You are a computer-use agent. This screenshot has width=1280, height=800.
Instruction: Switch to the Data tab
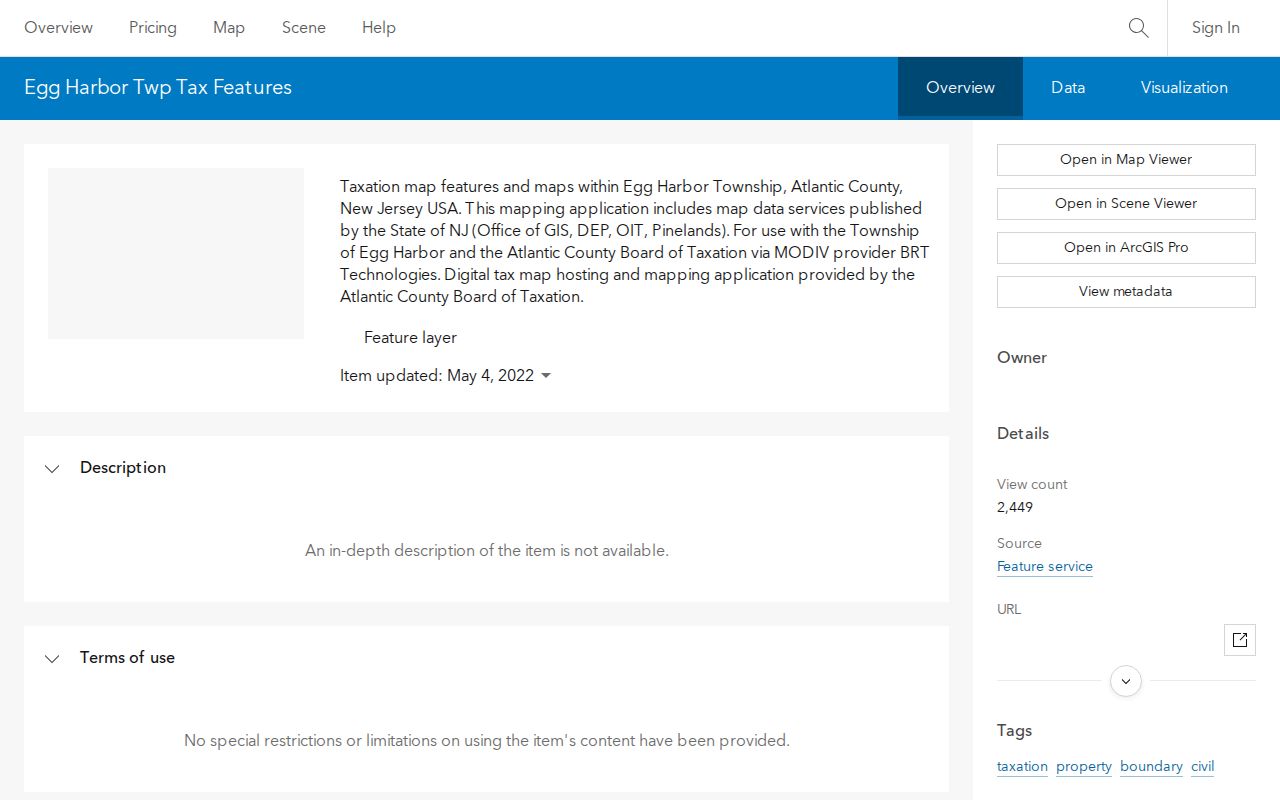click(1068, 87)
